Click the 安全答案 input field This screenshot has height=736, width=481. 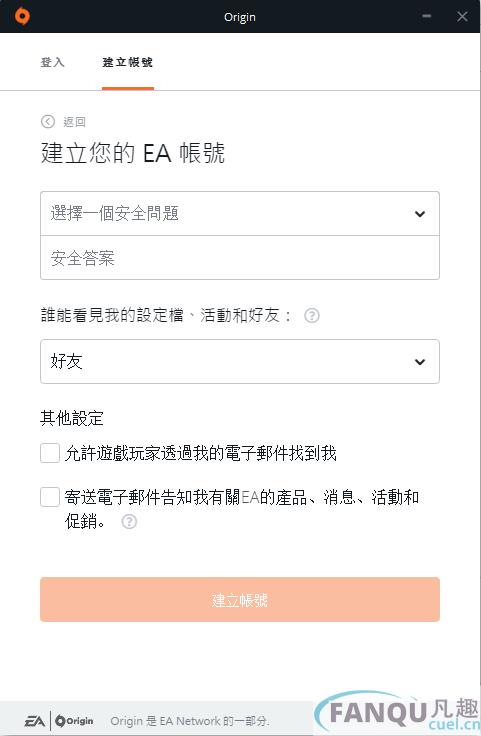[x=240, y=258]
